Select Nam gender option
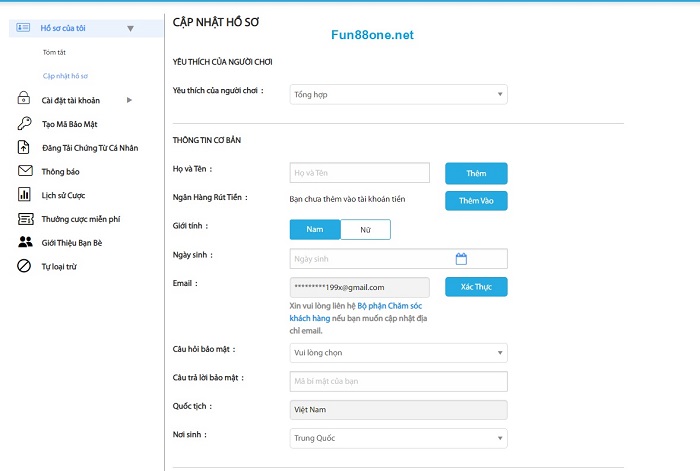Image resolution: width=700 pixels, height=471 pixels. (x=315, y=230)
